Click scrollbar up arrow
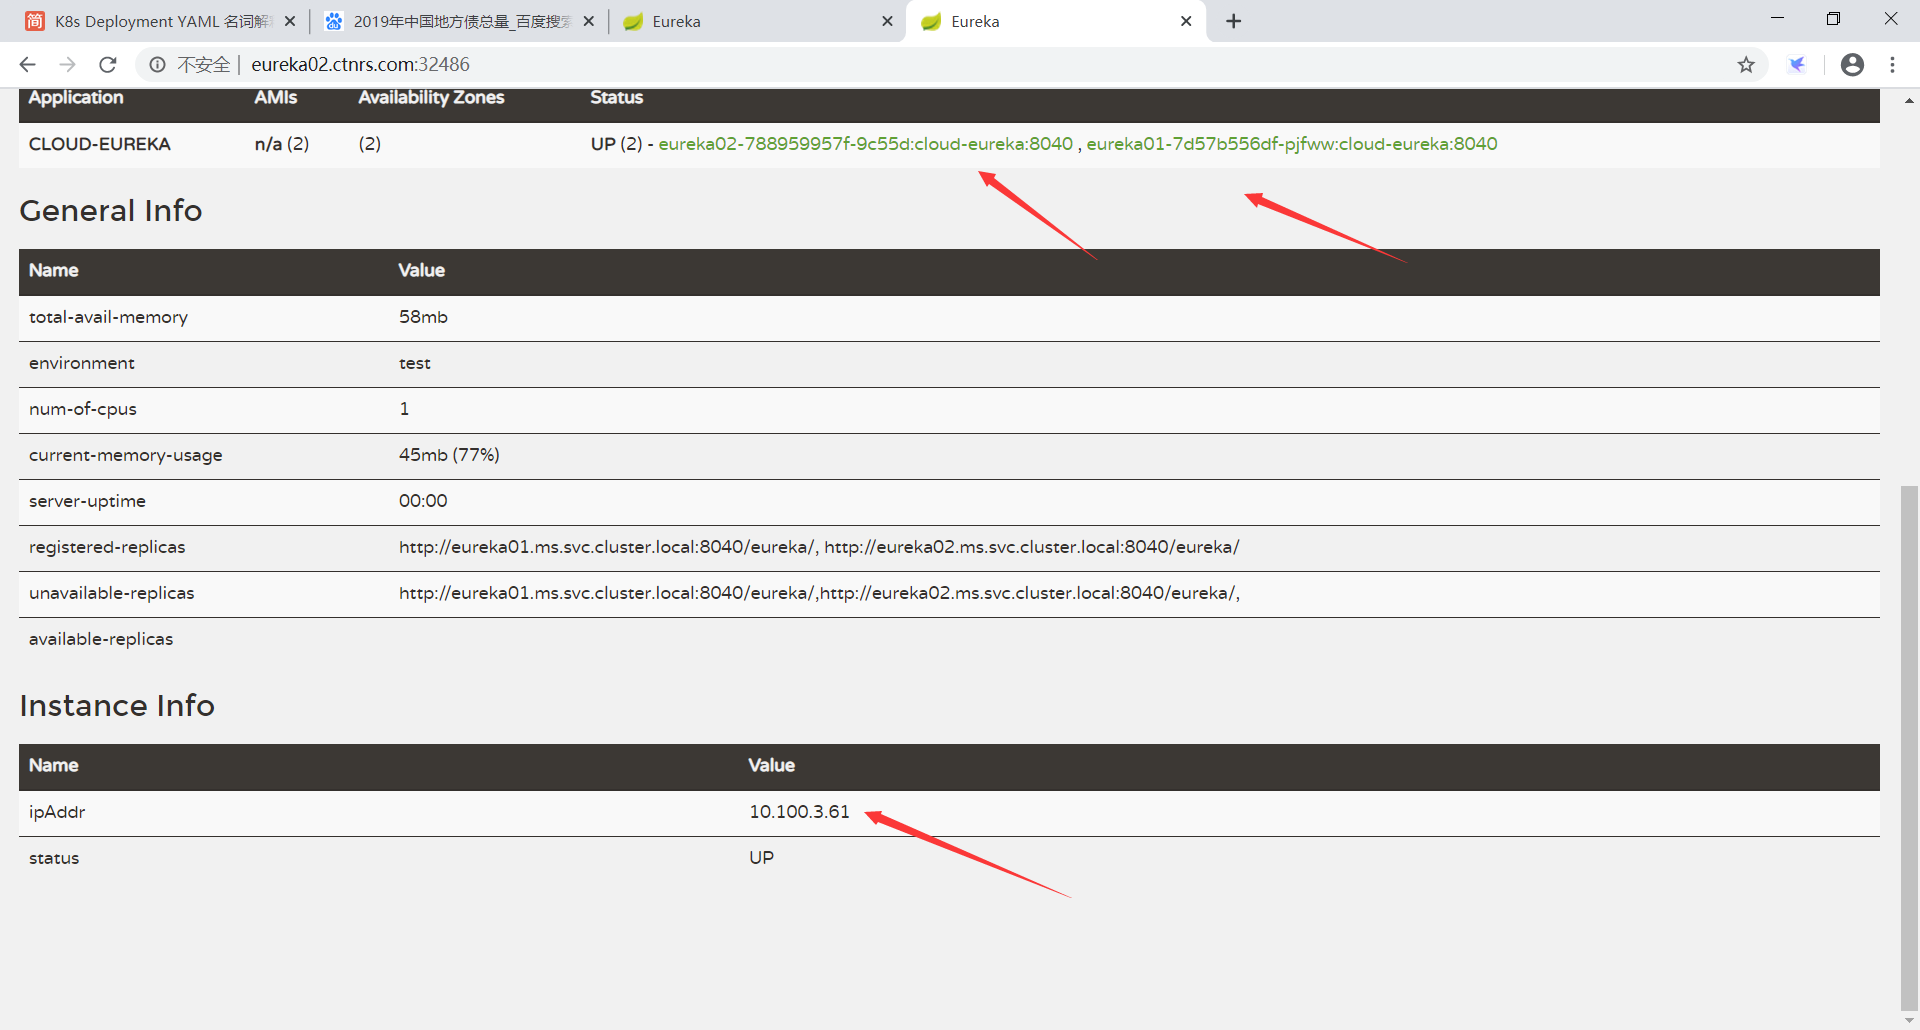Image resolution: width=1920 pixels, height=1030 pixels. (x=1909, y=100)
